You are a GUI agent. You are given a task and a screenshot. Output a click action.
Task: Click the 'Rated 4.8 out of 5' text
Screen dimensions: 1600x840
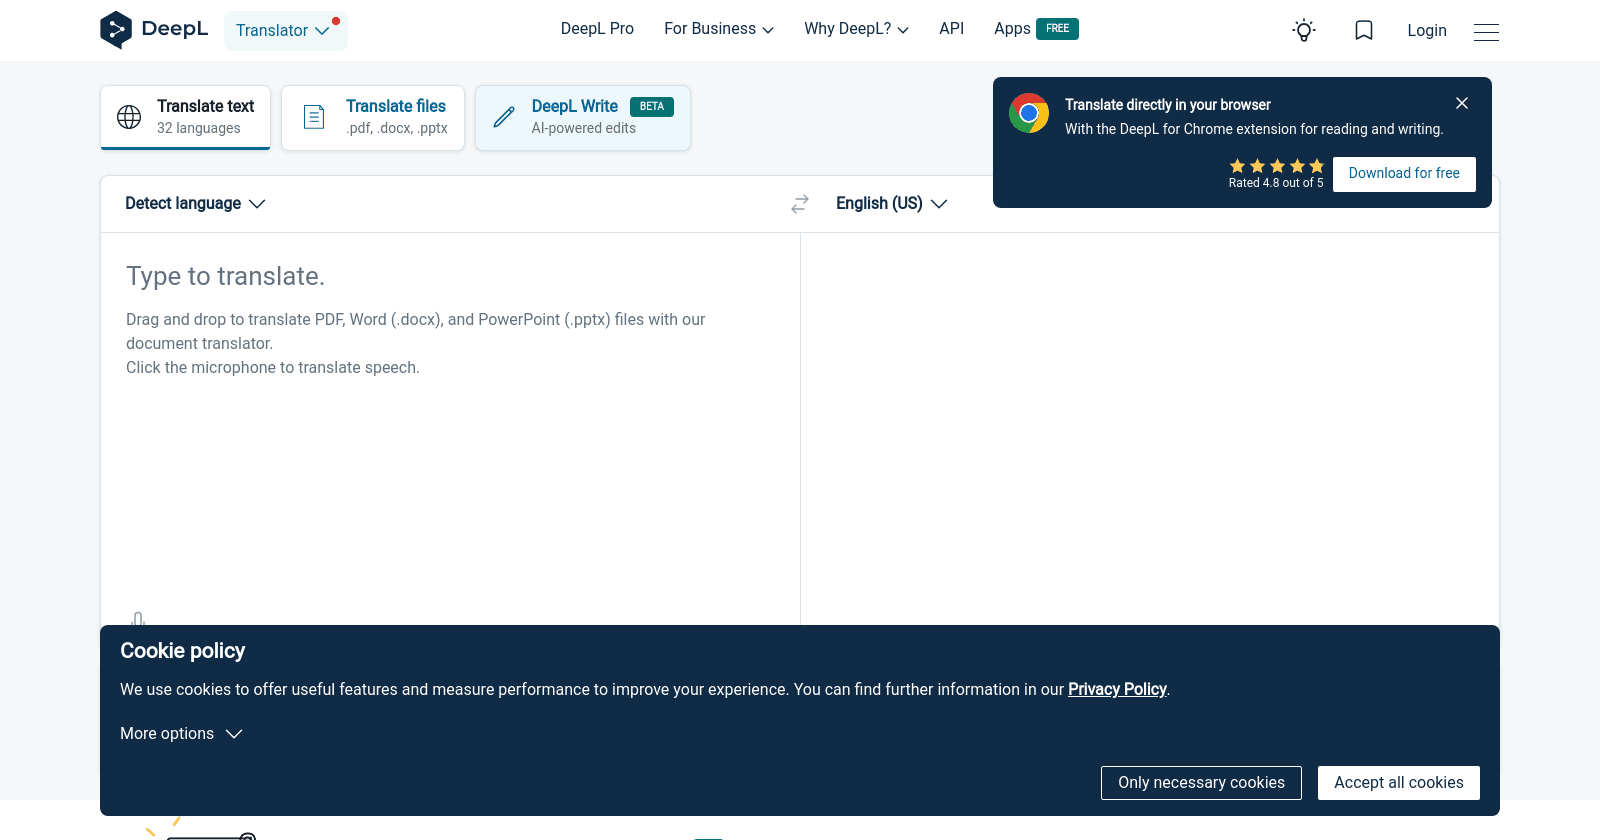1276,183
